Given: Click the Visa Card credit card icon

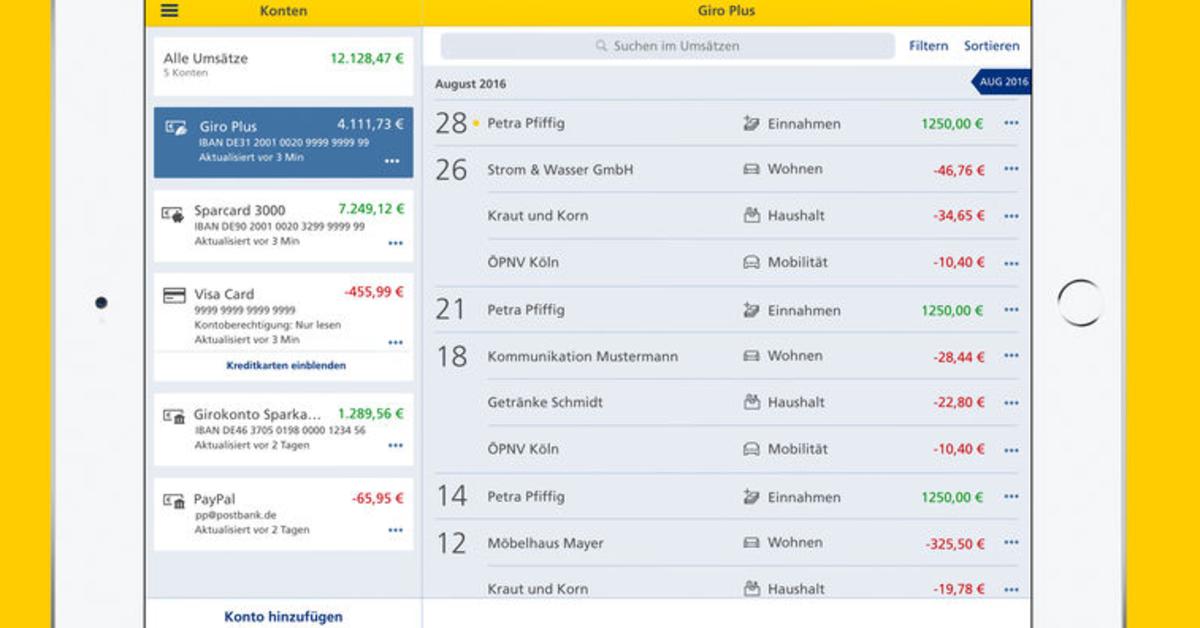Looking at the screenshot, I should [174, 295].
